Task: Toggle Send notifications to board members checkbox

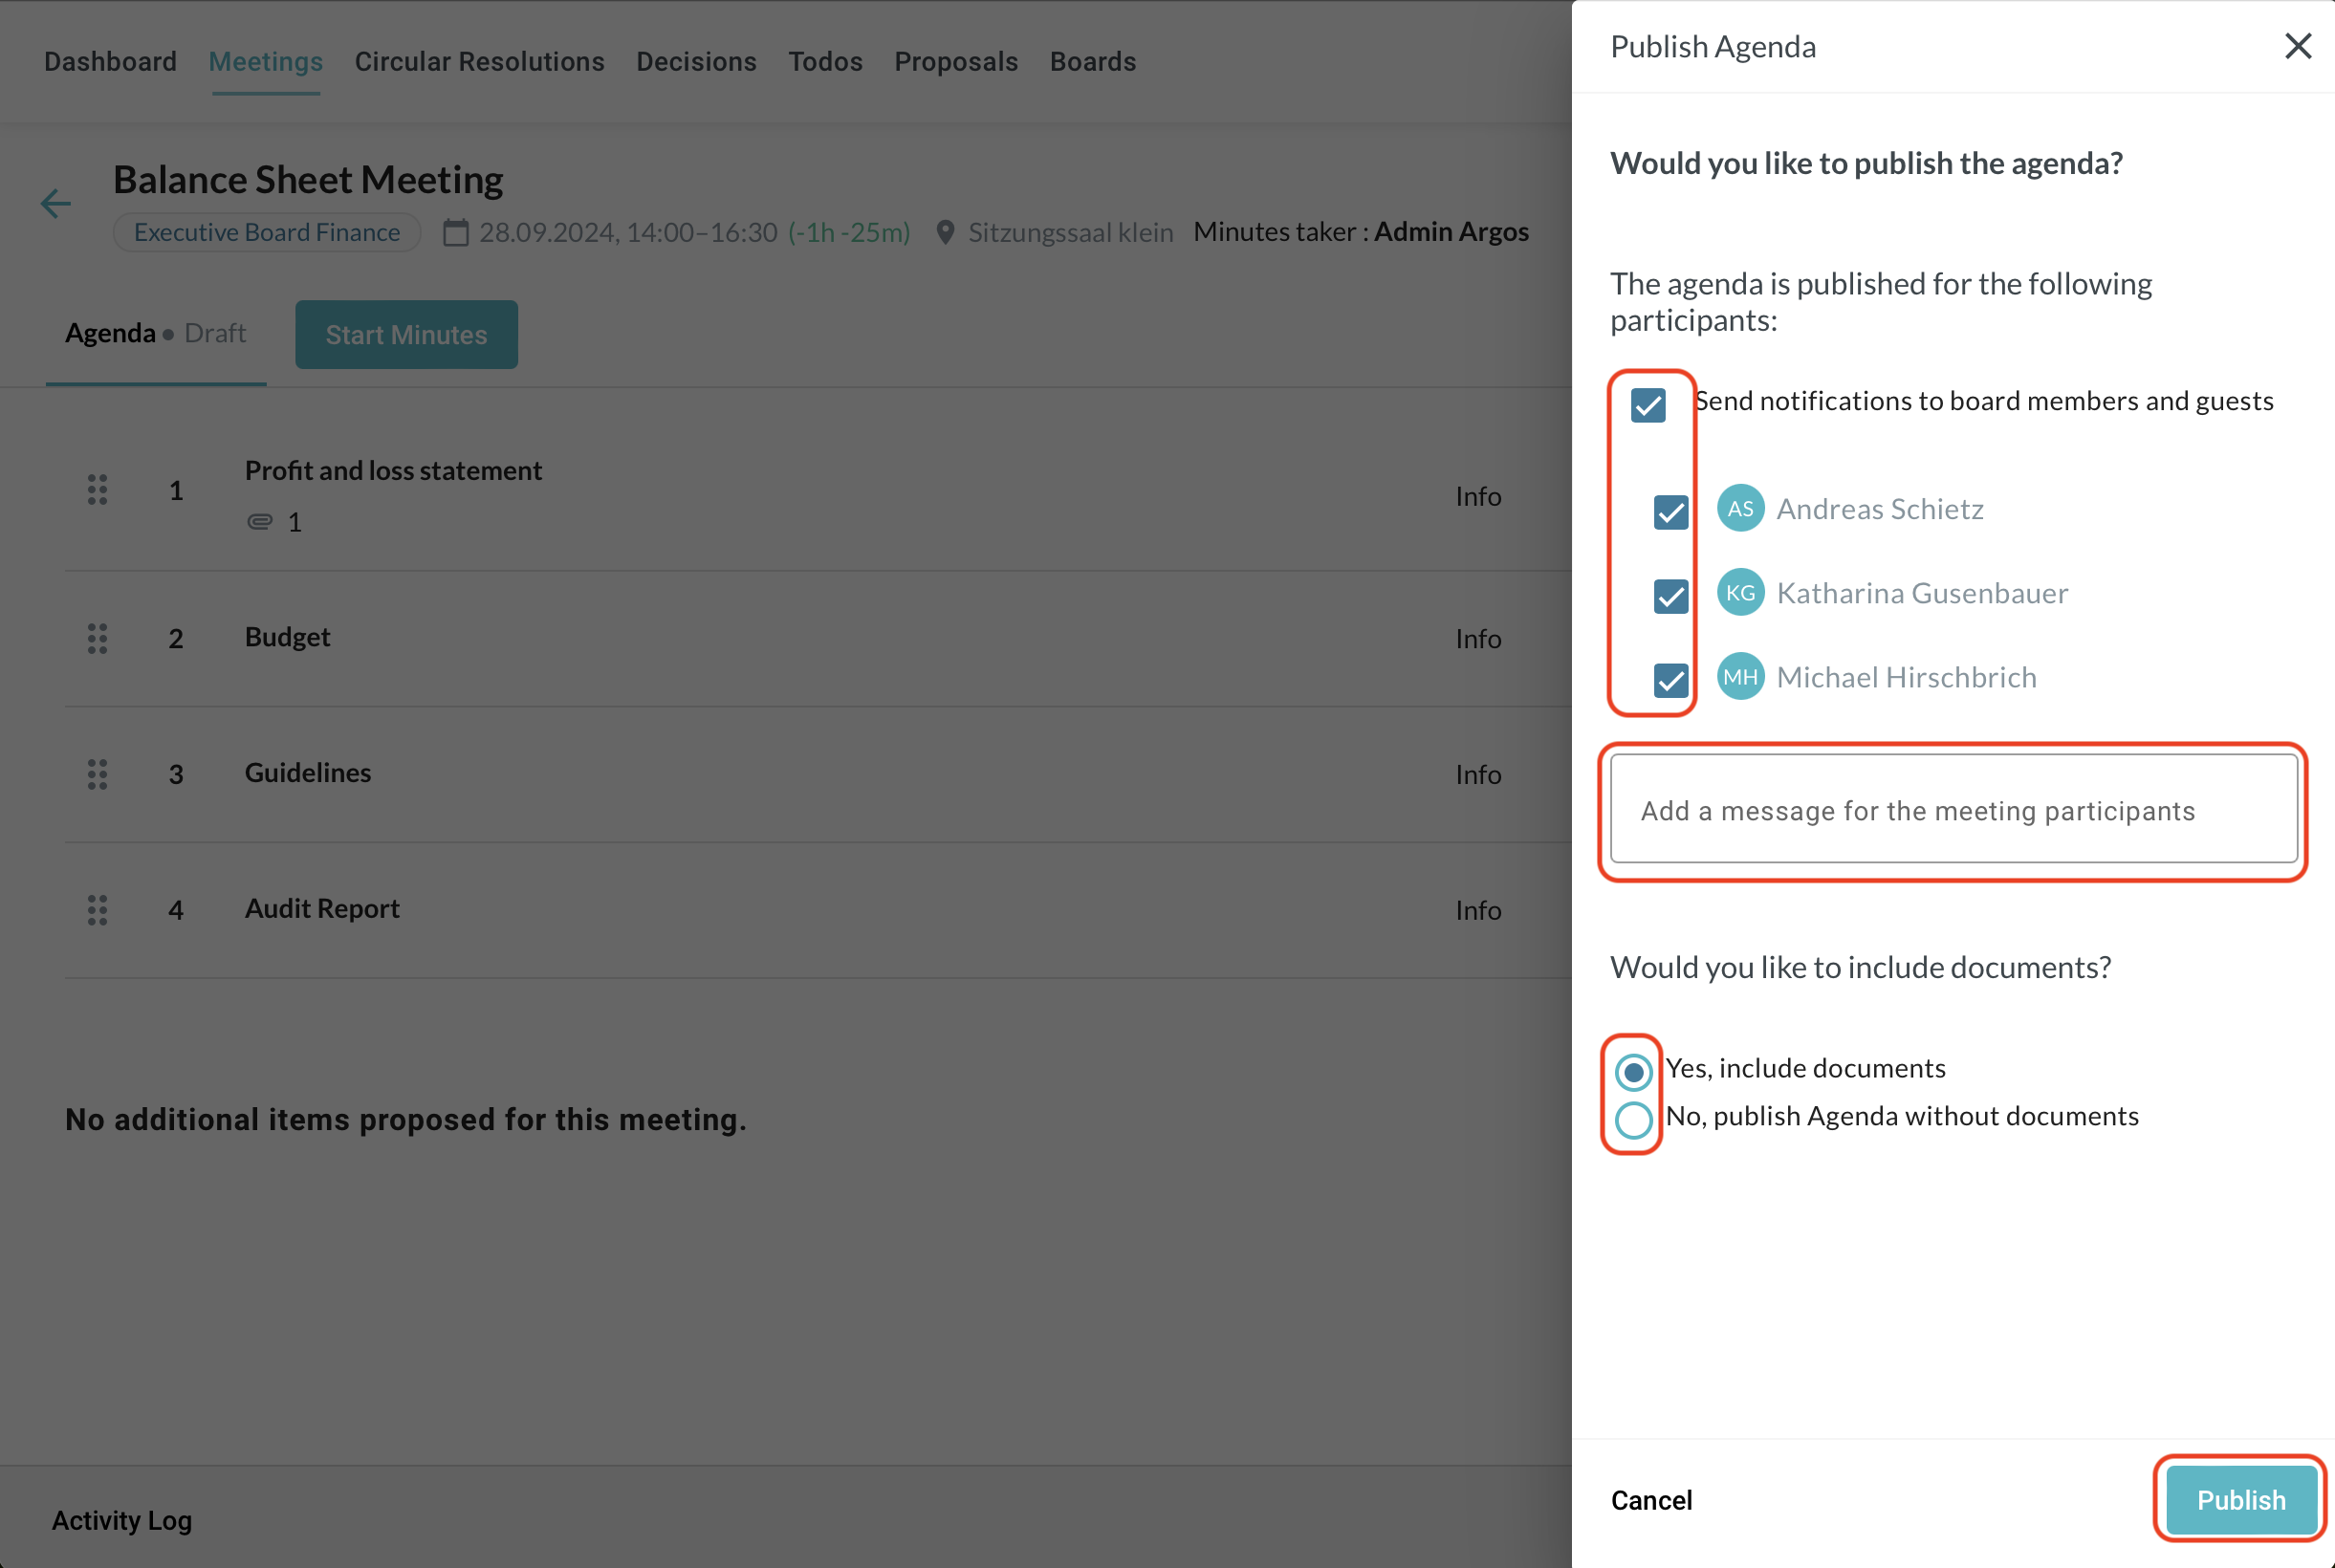Action: pyautogui.click(x=1648, y=405)
